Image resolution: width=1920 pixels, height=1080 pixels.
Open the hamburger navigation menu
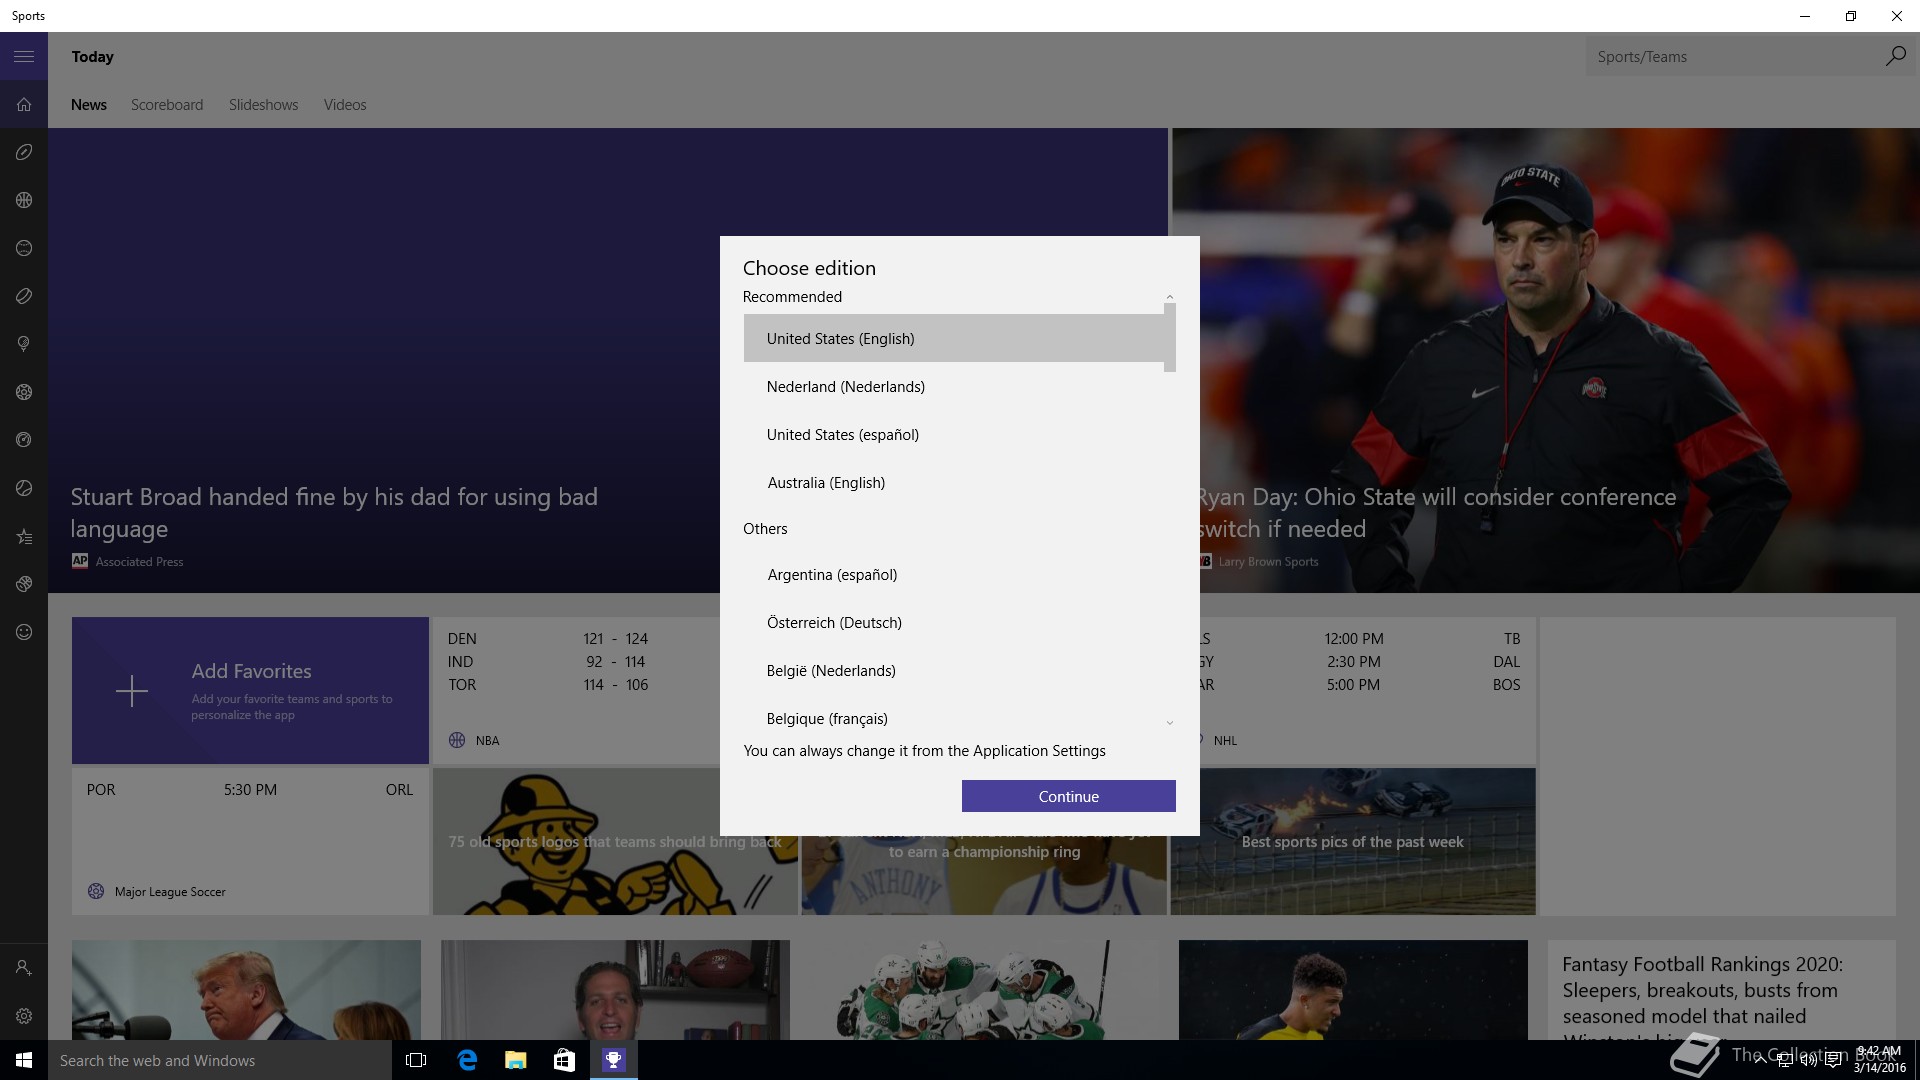(x=24, y=57)
